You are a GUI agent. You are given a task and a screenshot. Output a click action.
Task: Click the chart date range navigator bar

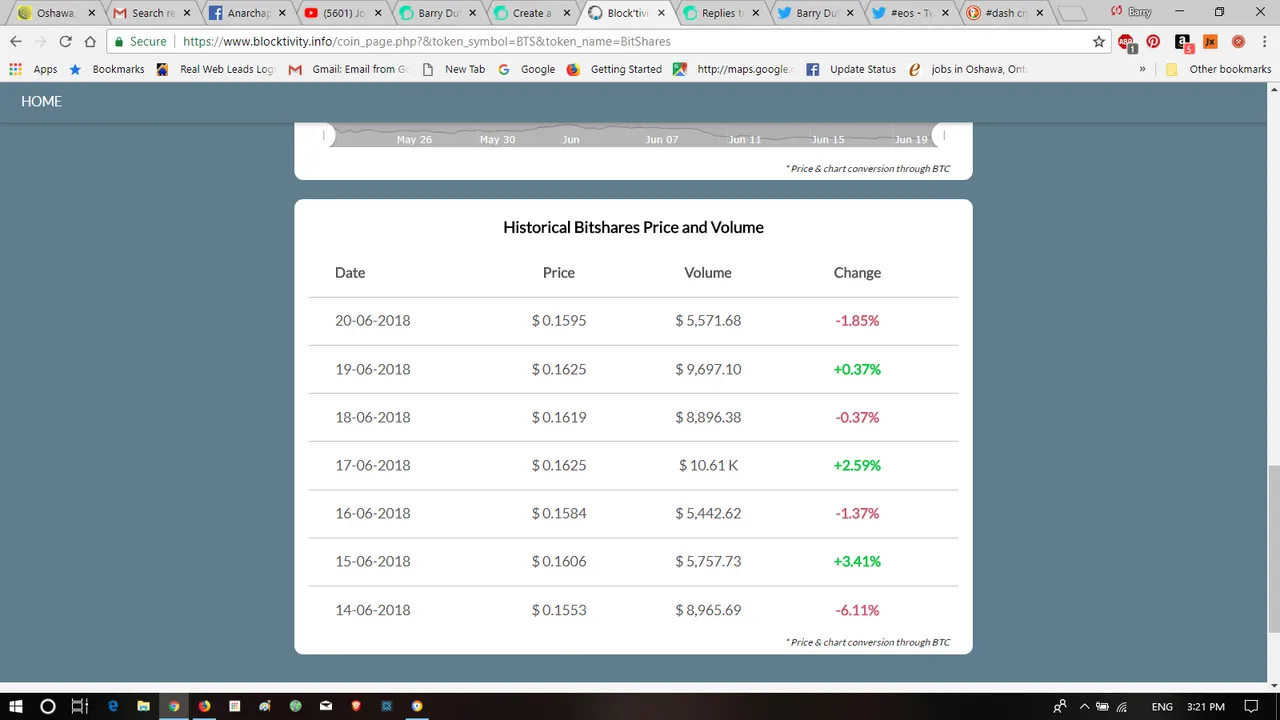(x=633, y=135)
